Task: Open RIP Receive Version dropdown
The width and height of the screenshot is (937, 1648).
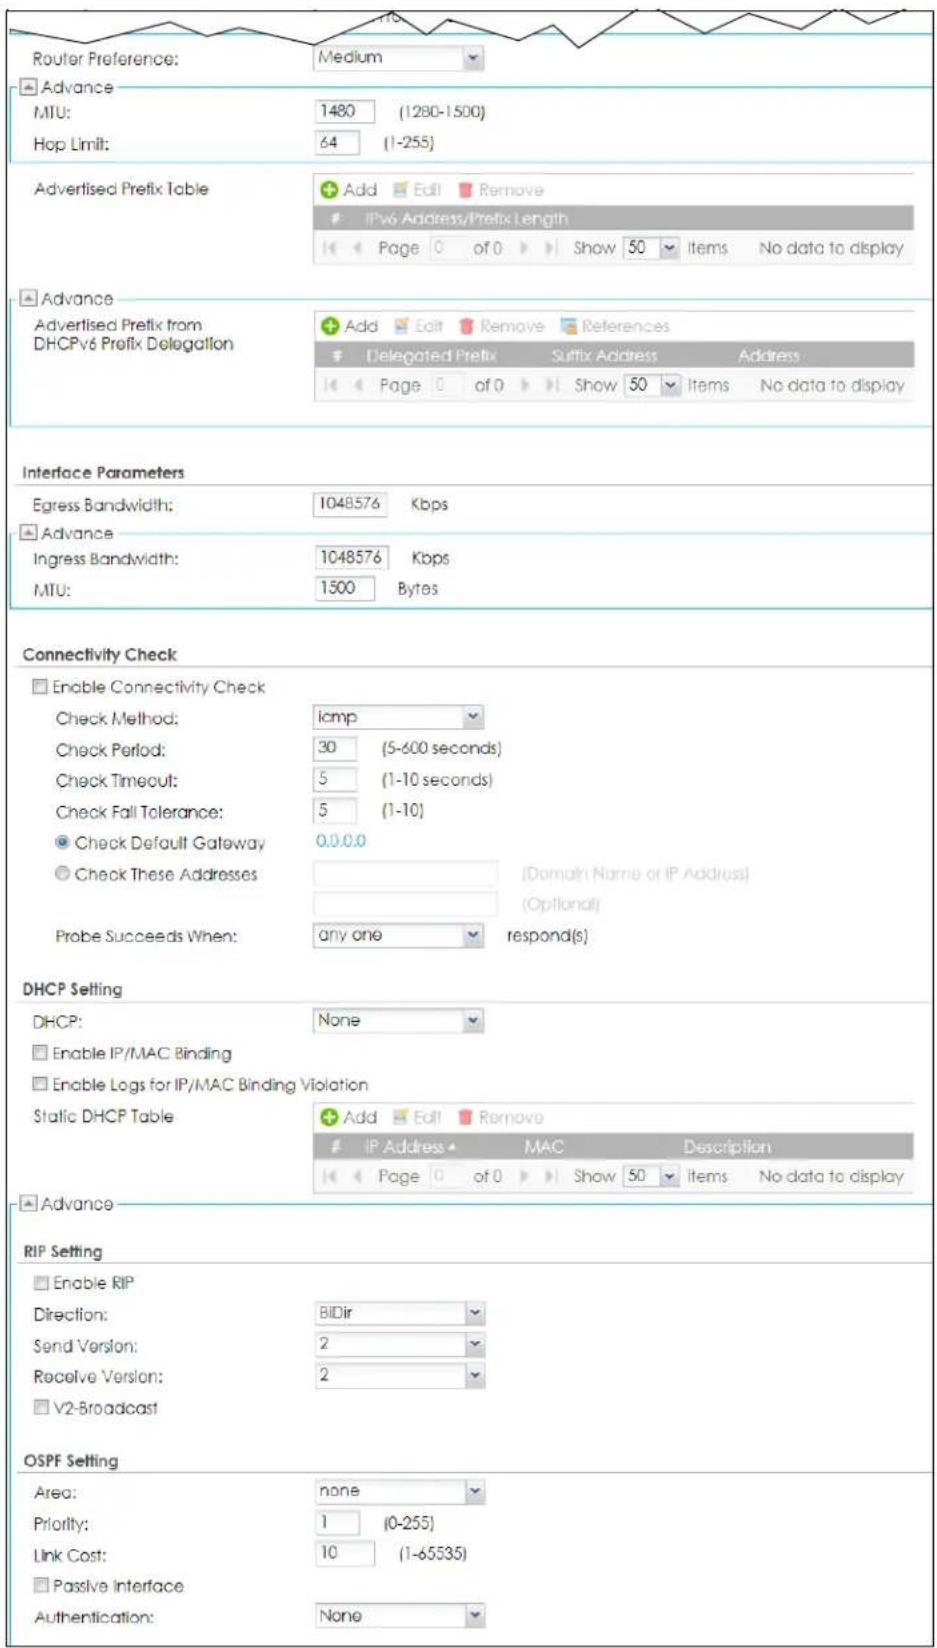Action: click(400, 1376)
